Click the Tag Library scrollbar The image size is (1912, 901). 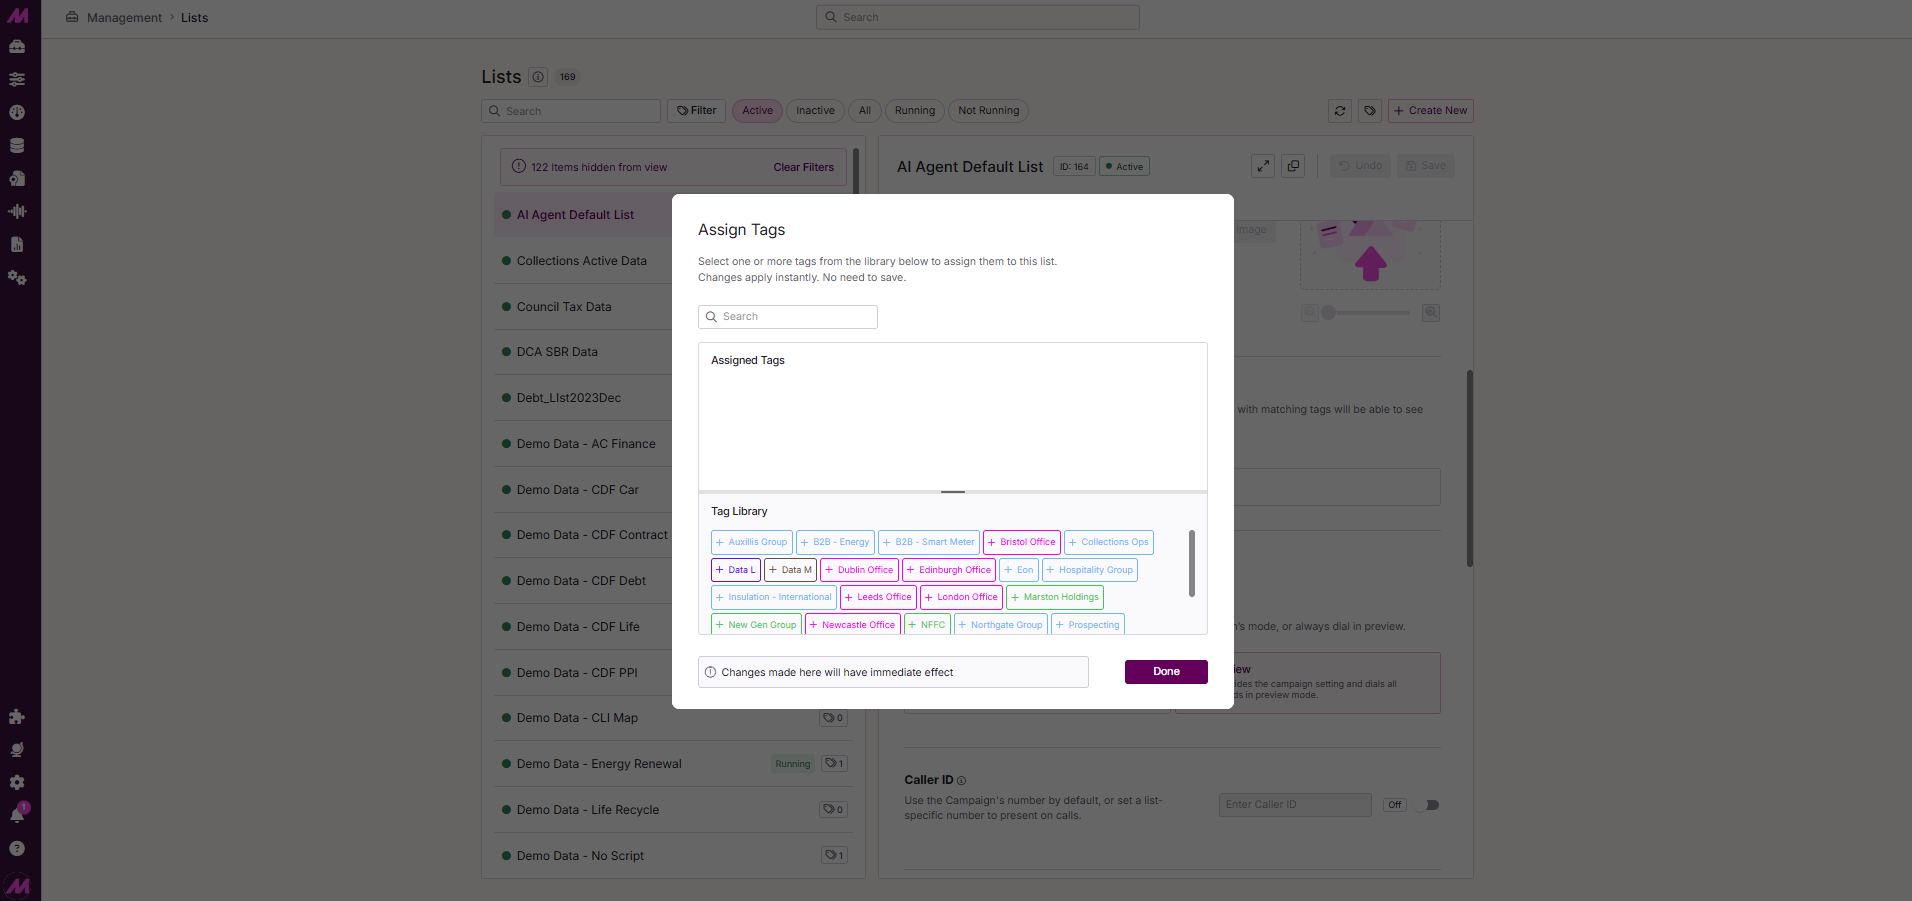[1191, 564]
